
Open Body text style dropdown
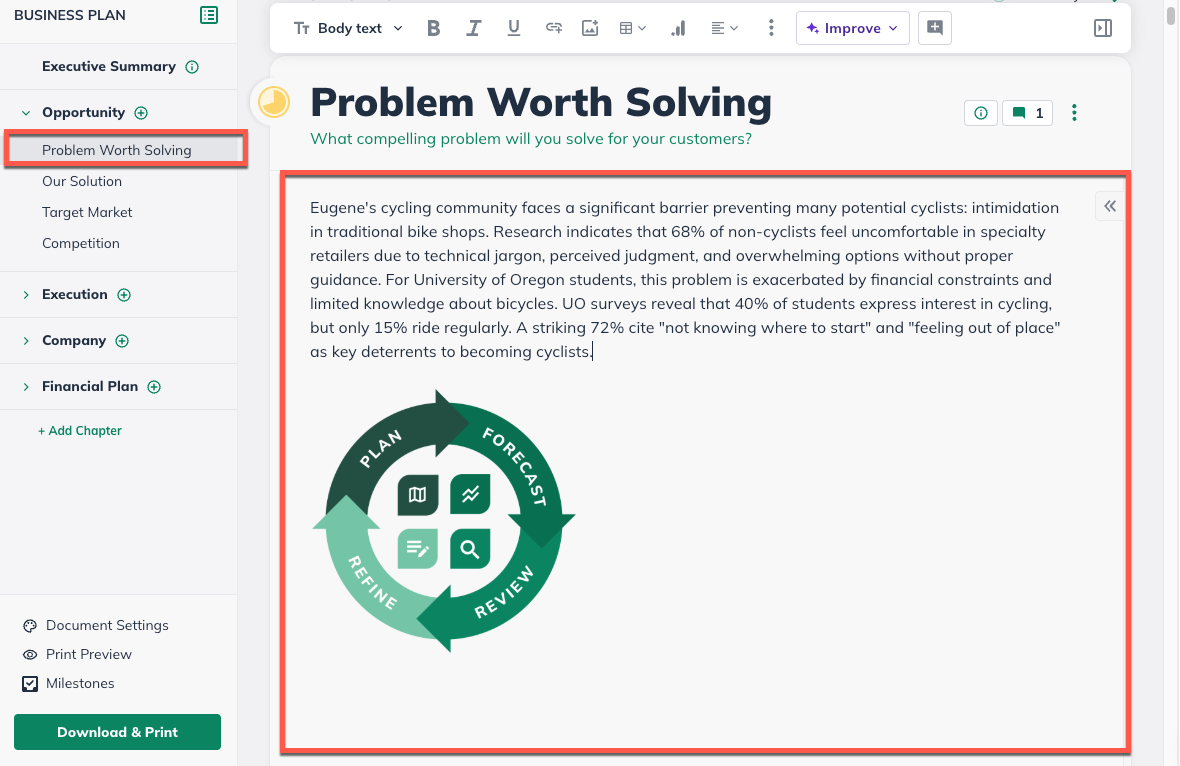click(348, 28)
